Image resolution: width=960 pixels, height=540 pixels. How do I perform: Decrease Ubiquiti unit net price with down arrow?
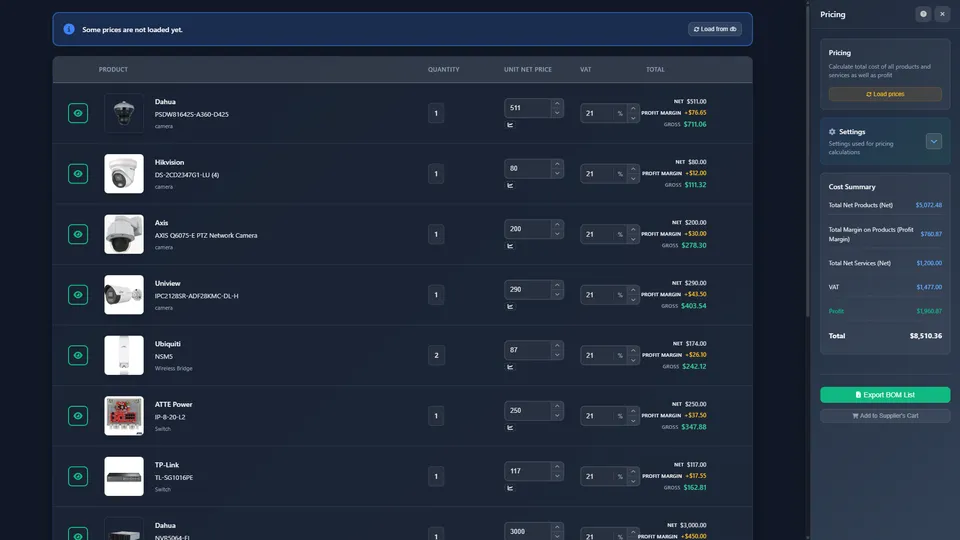tap(557, 355)
